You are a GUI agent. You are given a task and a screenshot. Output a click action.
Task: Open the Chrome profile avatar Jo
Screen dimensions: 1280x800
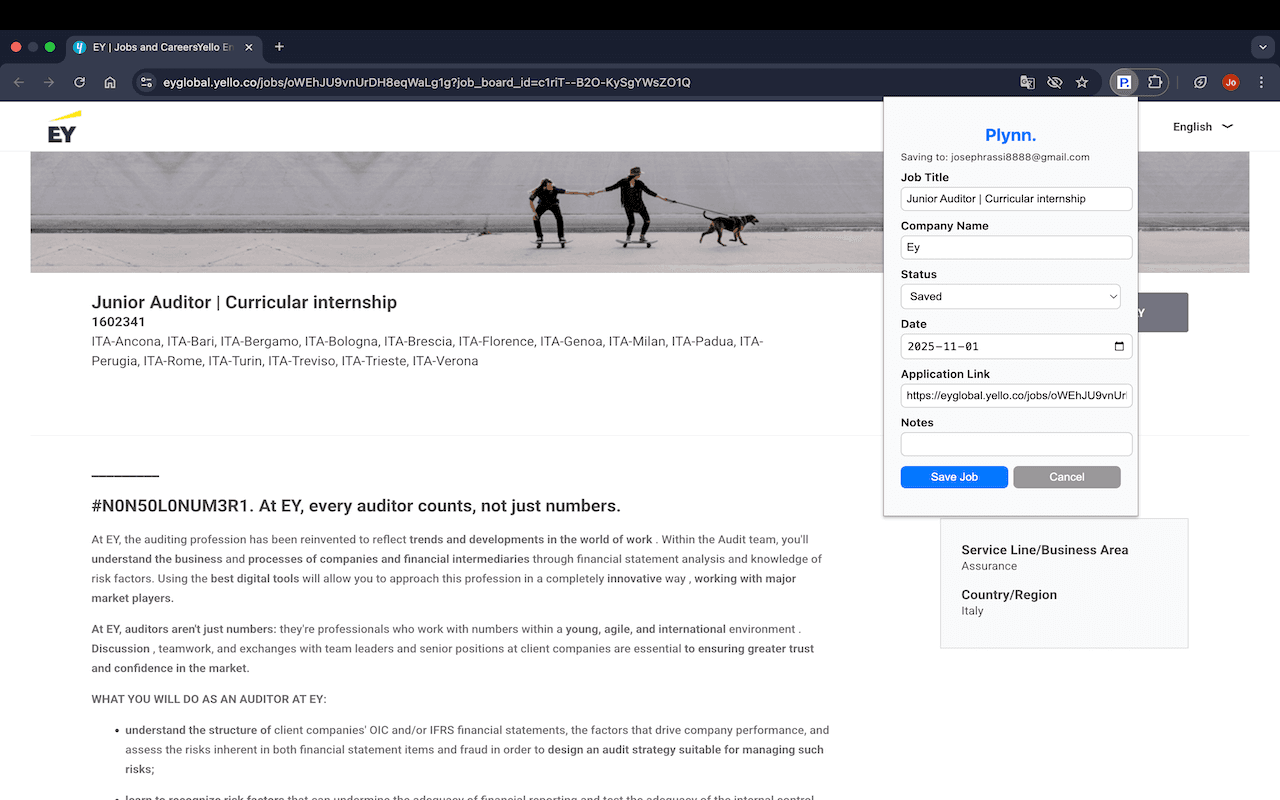pyautogui.click(x=1230, y=82)
